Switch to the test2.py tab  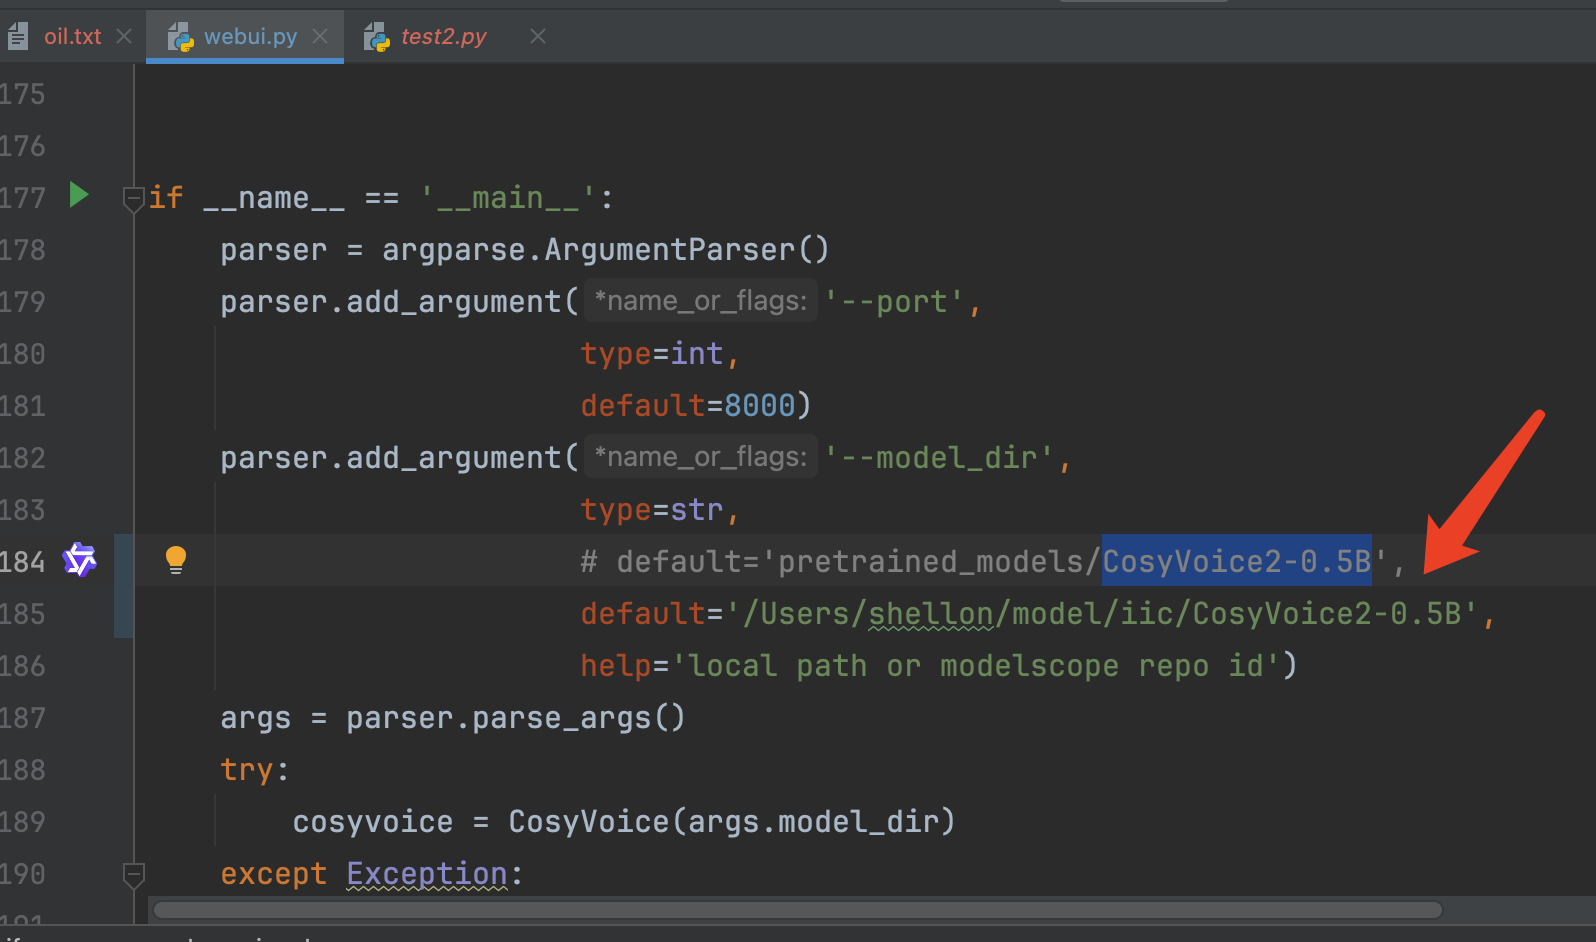[443, 37]
